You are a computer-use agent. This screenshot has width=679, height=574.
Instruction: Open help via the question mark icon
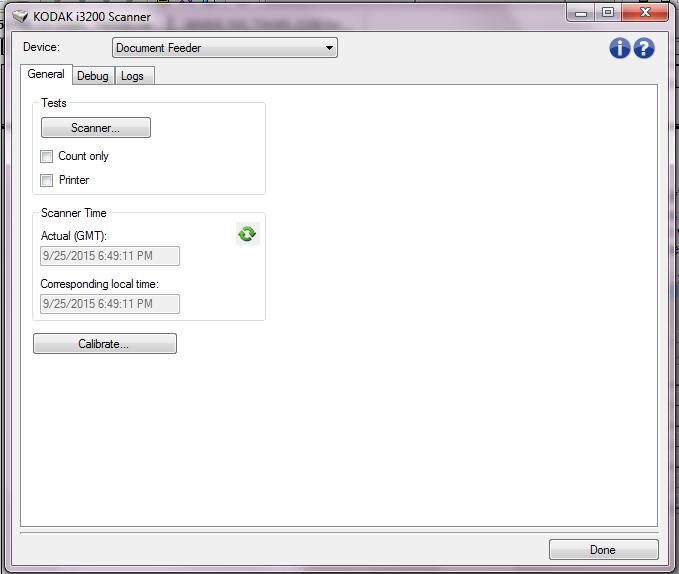pyautogui.click(x=644, y=48)
